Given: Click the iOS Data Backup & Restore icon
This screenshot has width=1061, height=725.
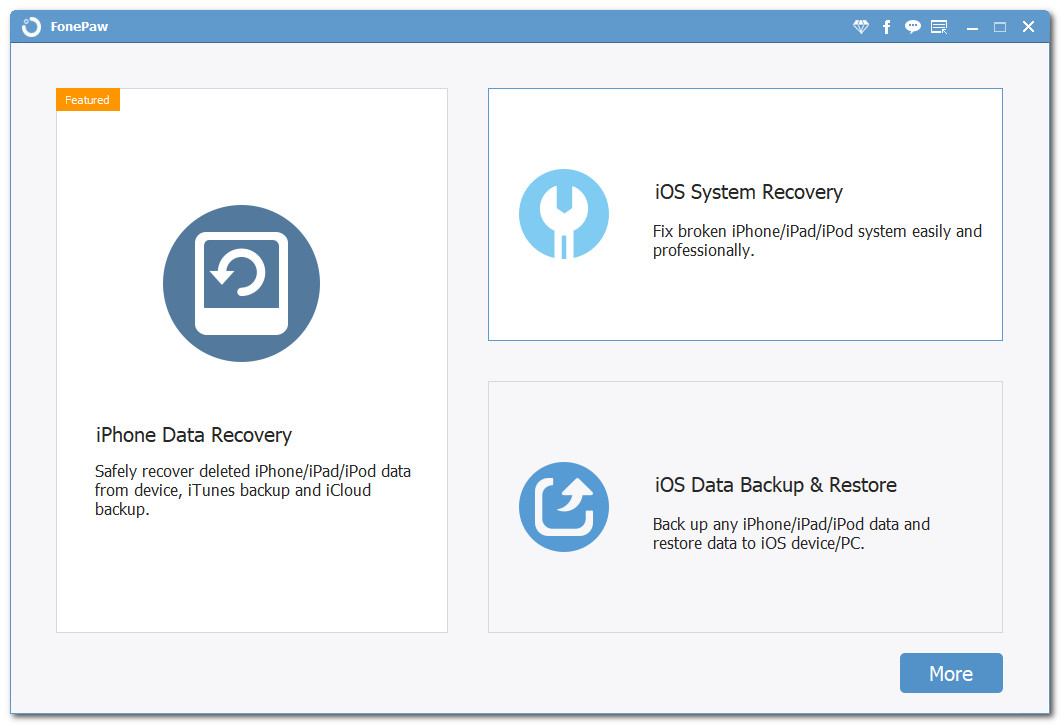Looking at the screenshot, I should point(564,507).
